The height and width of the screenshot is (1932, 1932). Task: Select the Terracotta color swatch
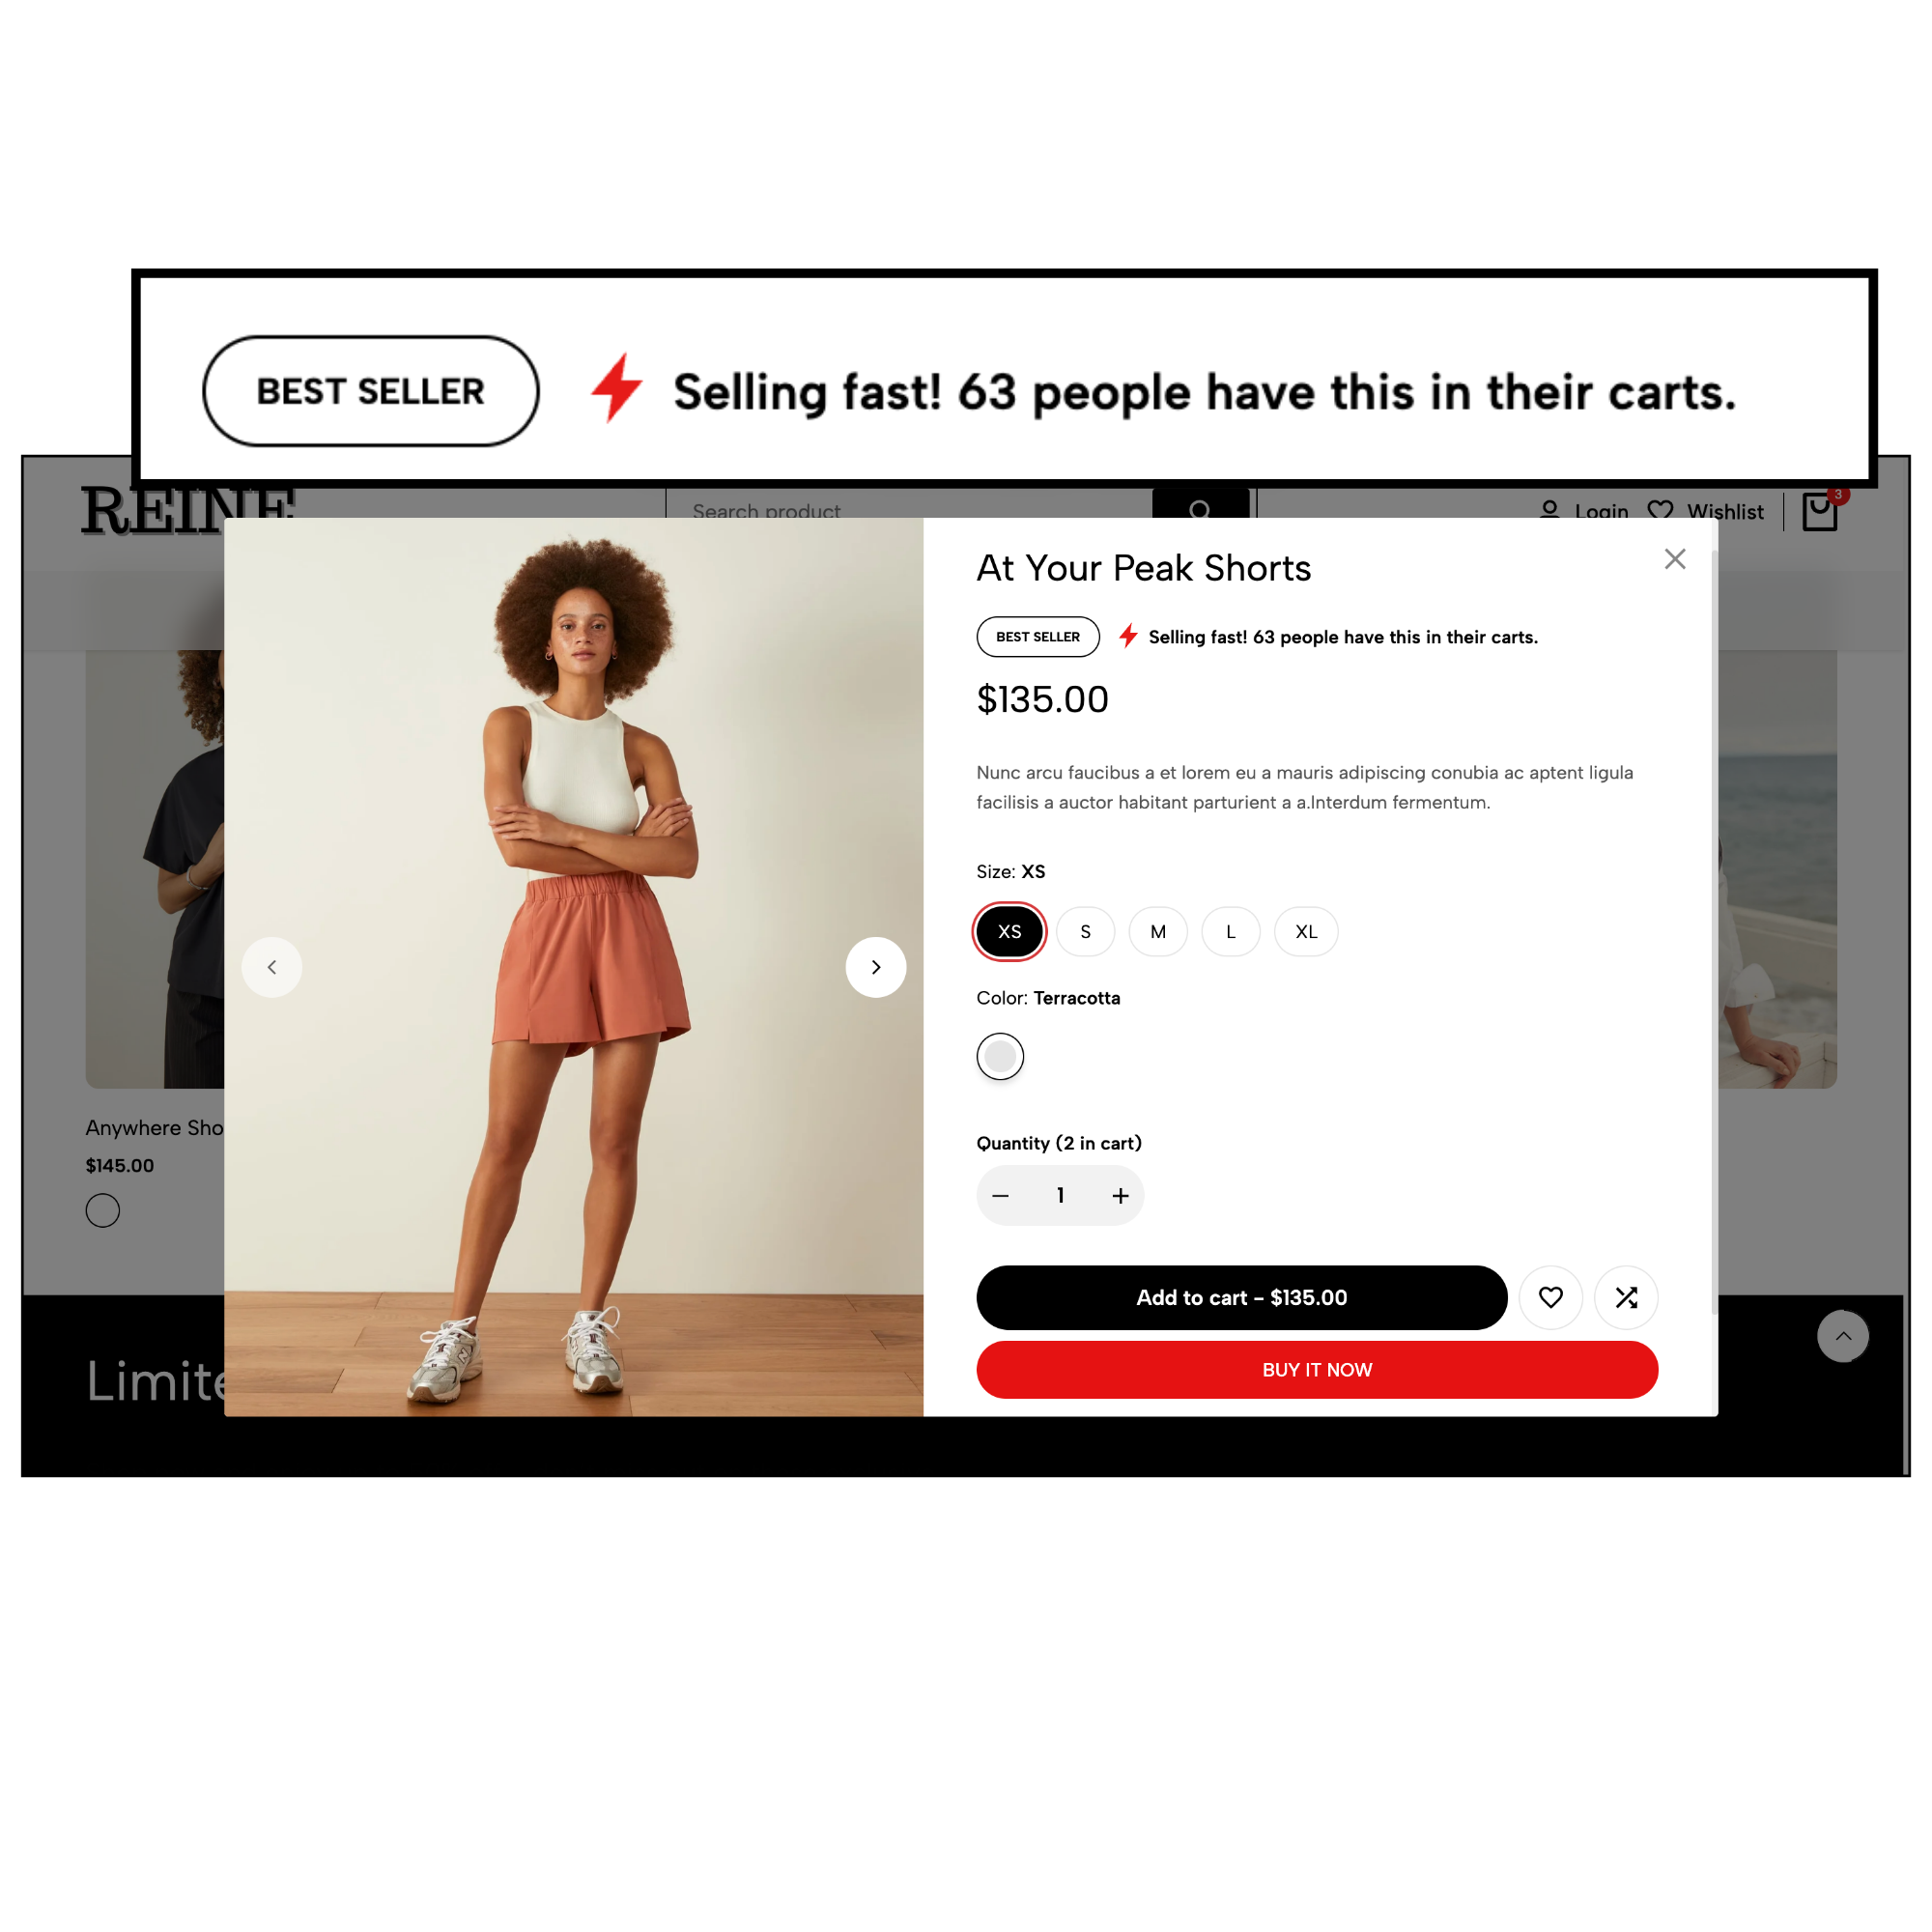pos(1000,1056)
